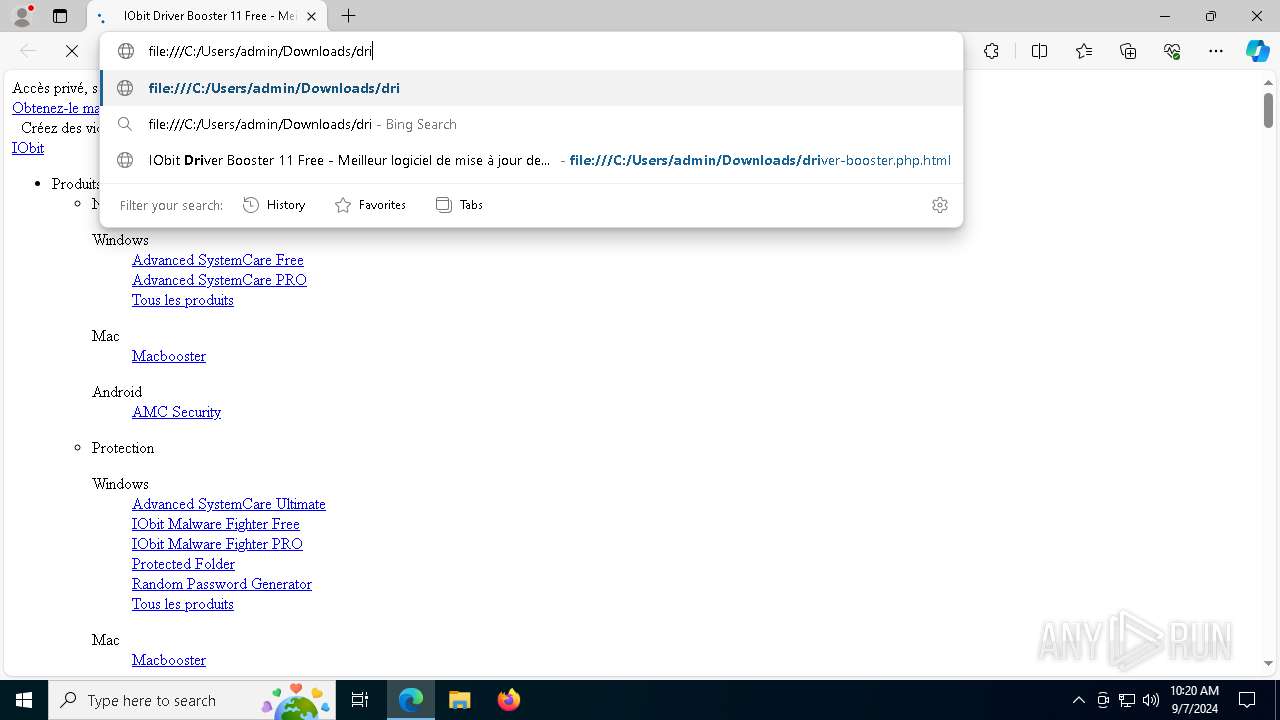Viewport: 1280px width, 720px height.
Task: Open search suggestion settings gear
Action: pos(940,205)
